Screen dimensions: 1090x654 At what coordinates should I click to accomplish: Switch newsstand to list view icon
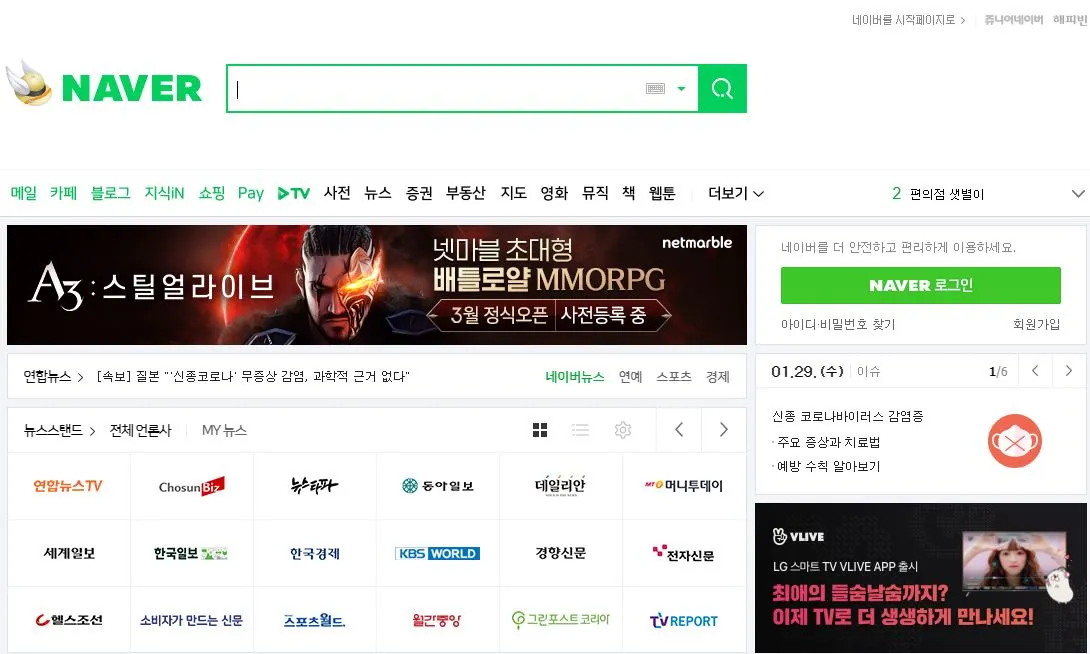click(580, 430)
